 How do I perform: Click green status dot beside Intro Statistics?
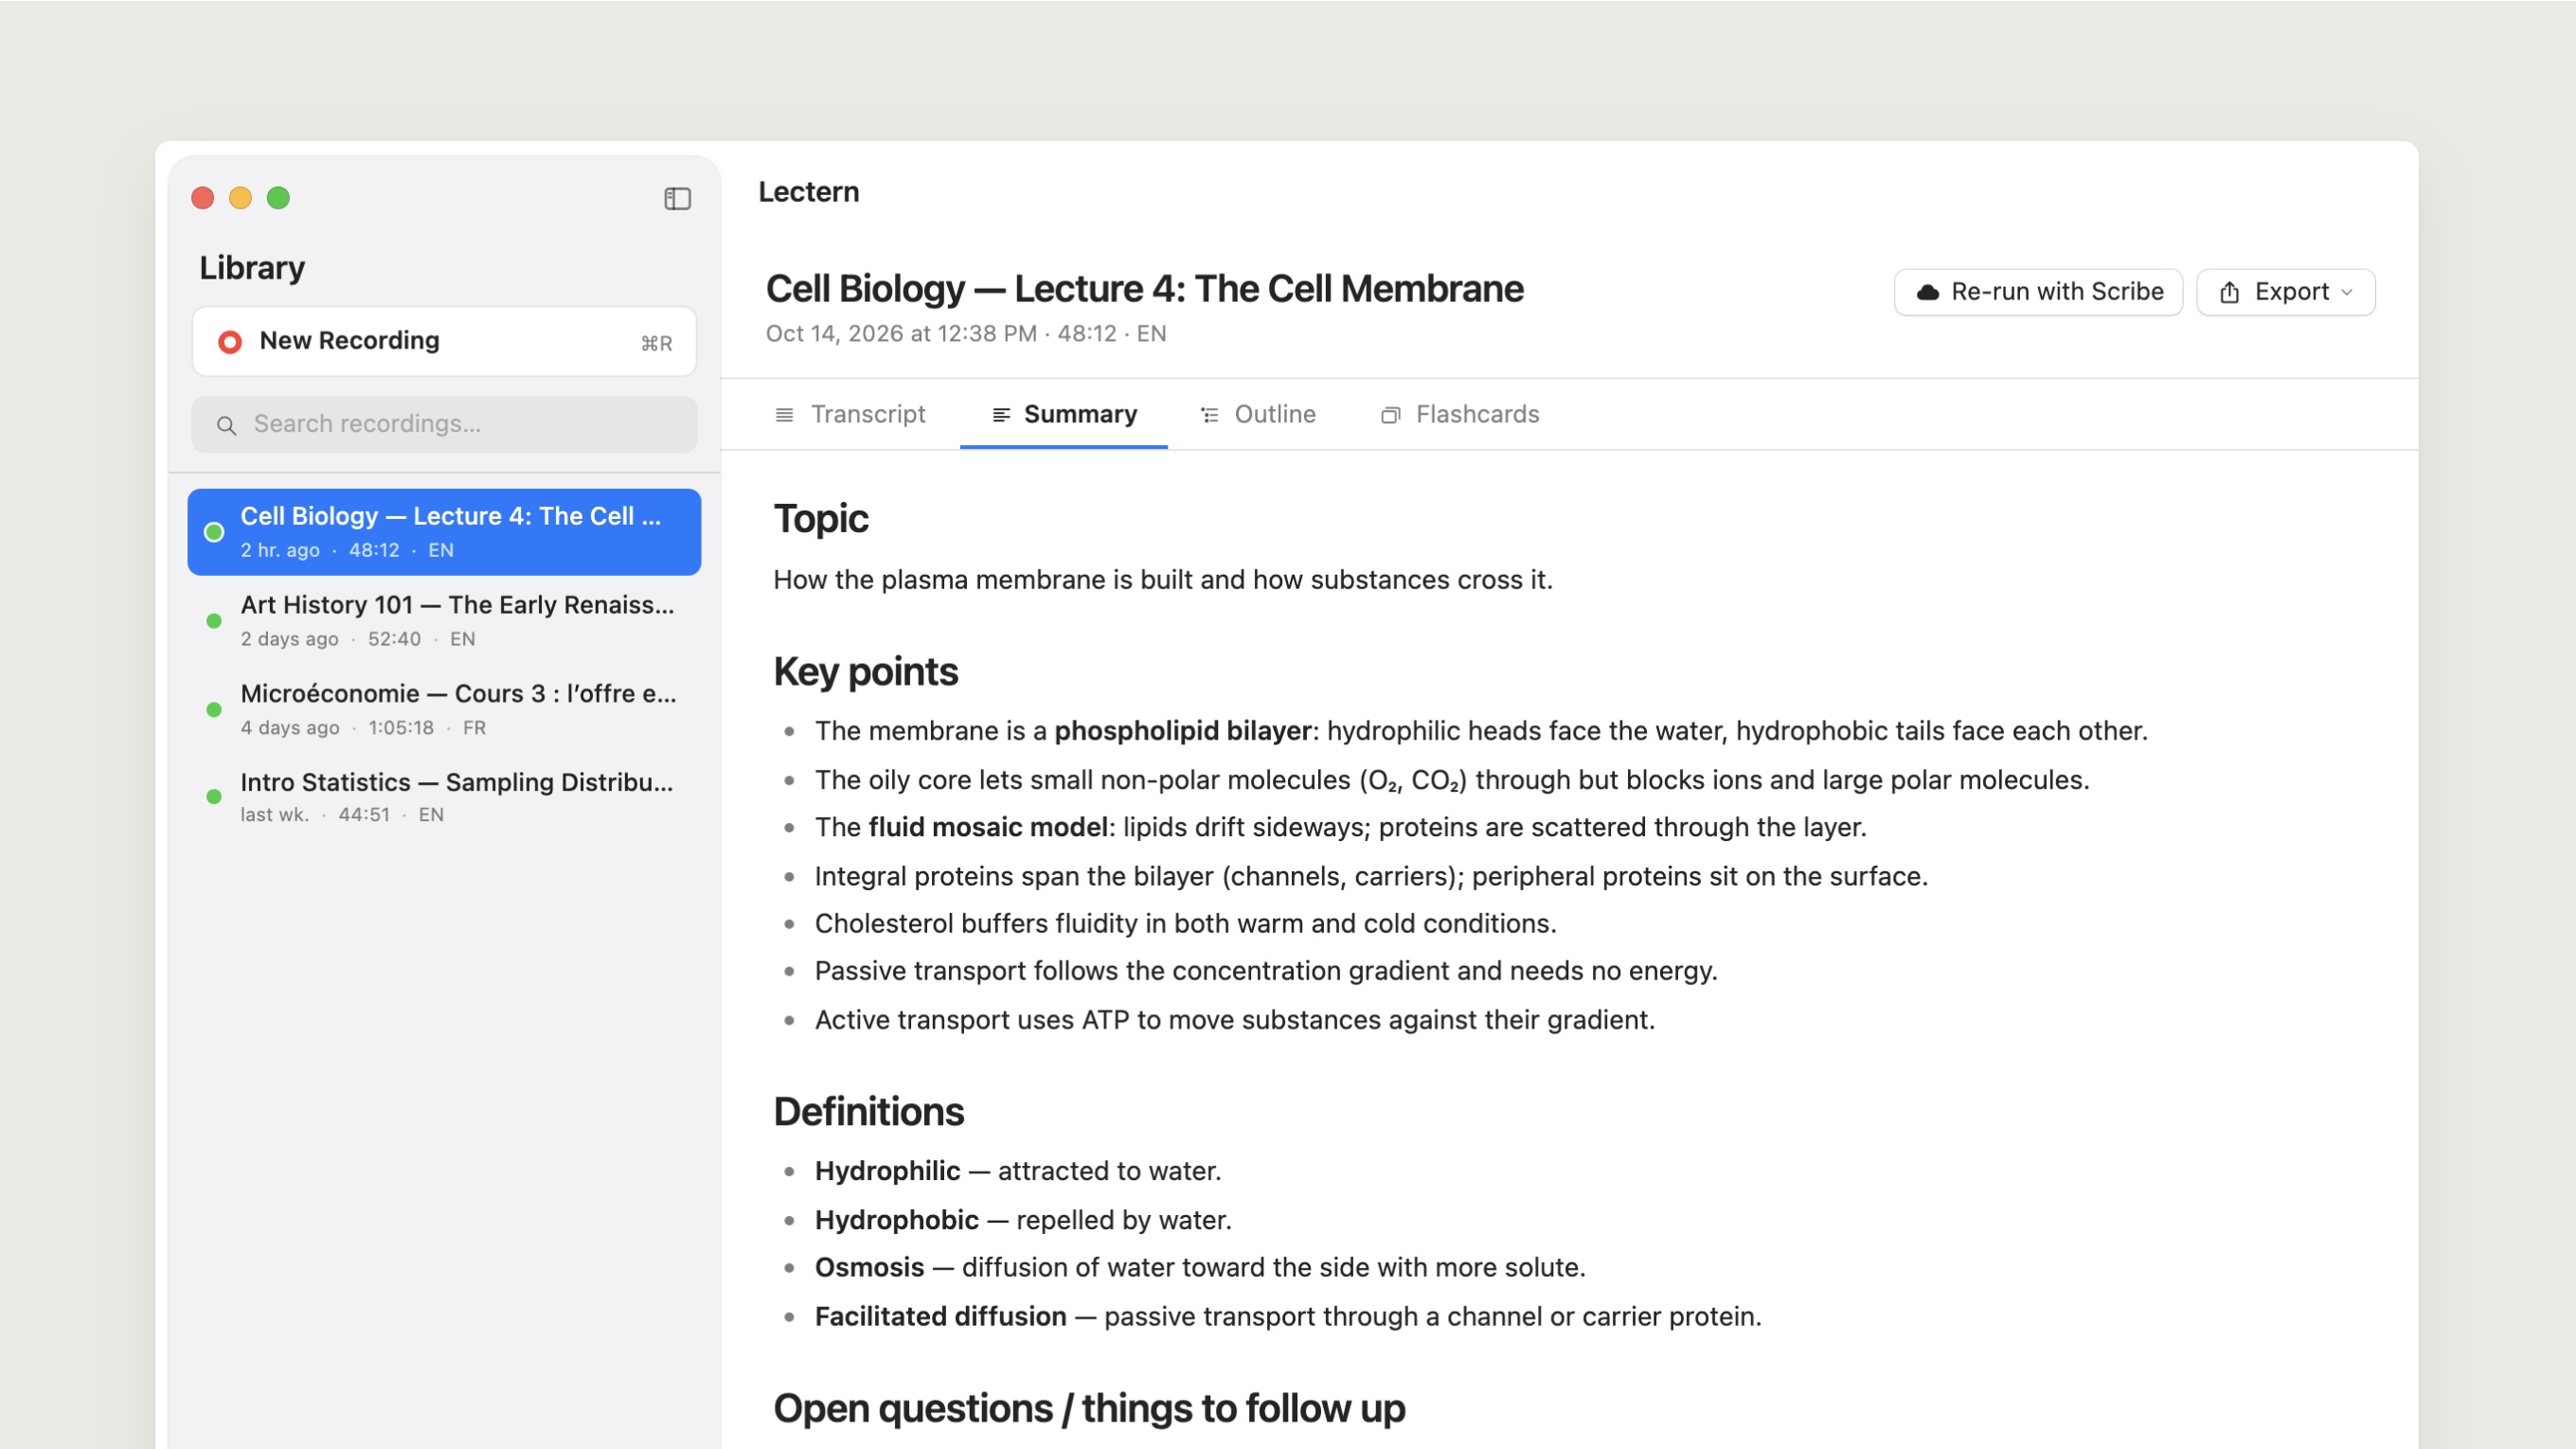pyautogui.click(x=214, y=797)
